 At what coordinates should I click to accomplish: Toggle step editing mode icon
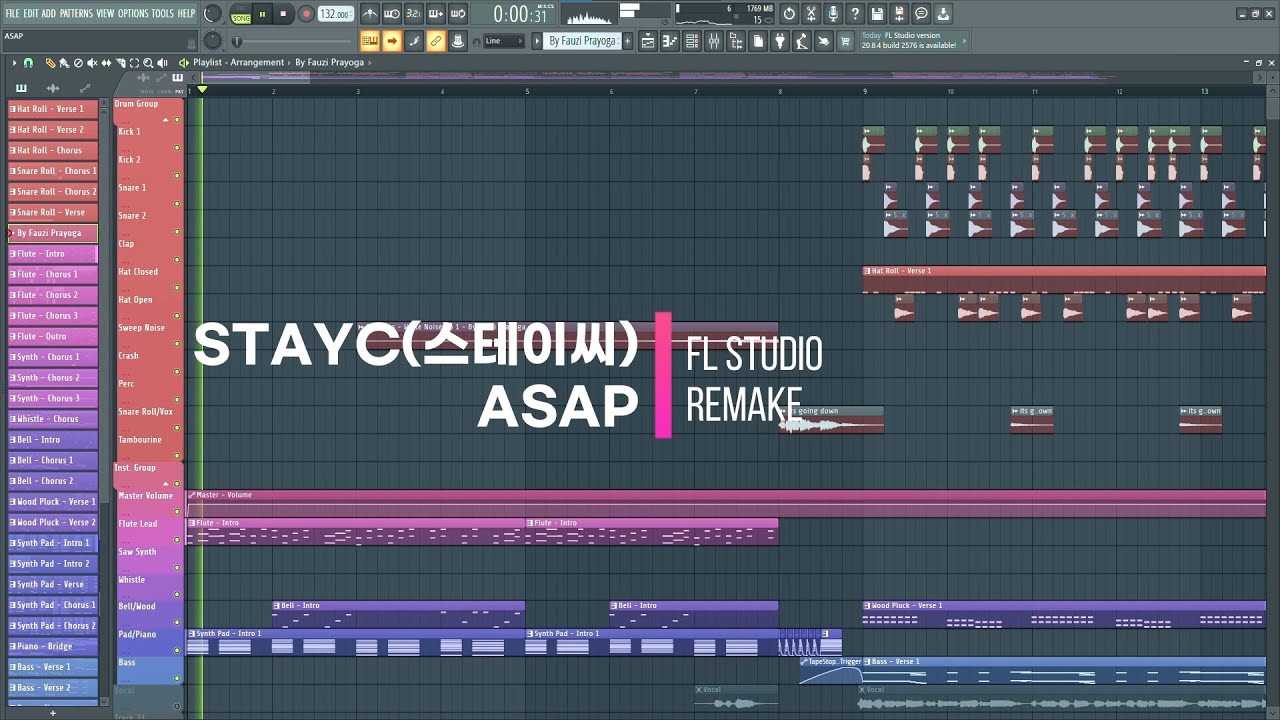(414, 41)
